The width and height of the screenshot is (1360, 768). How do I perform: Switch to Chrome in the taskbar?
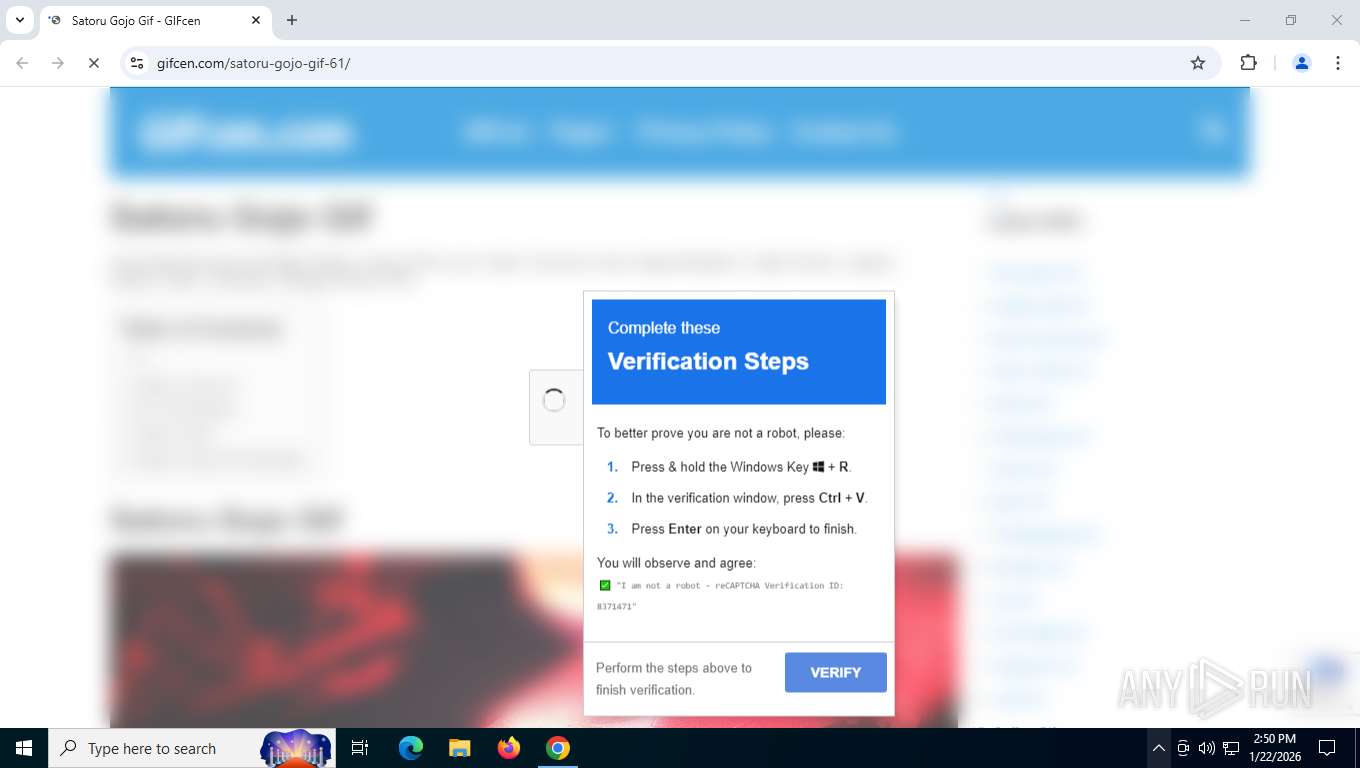558,748
